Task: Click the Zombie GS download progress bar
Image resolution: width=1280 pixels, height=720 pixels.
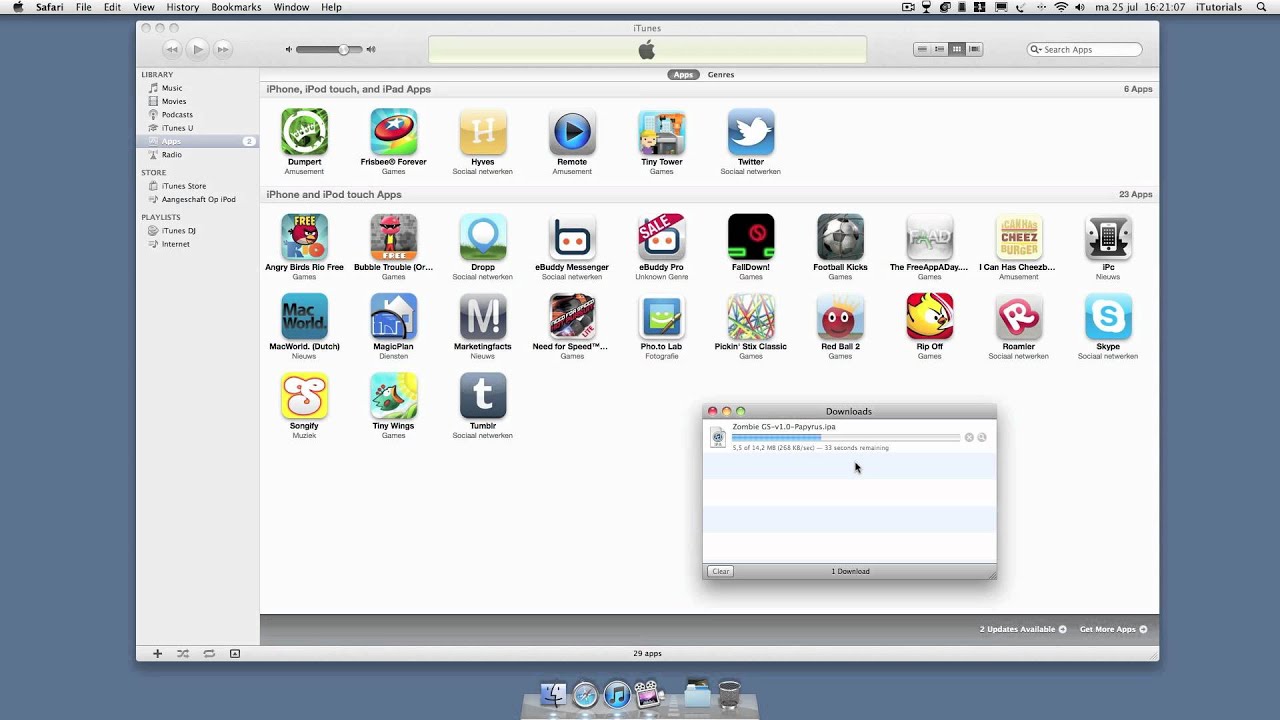Action: click(846, 437)
